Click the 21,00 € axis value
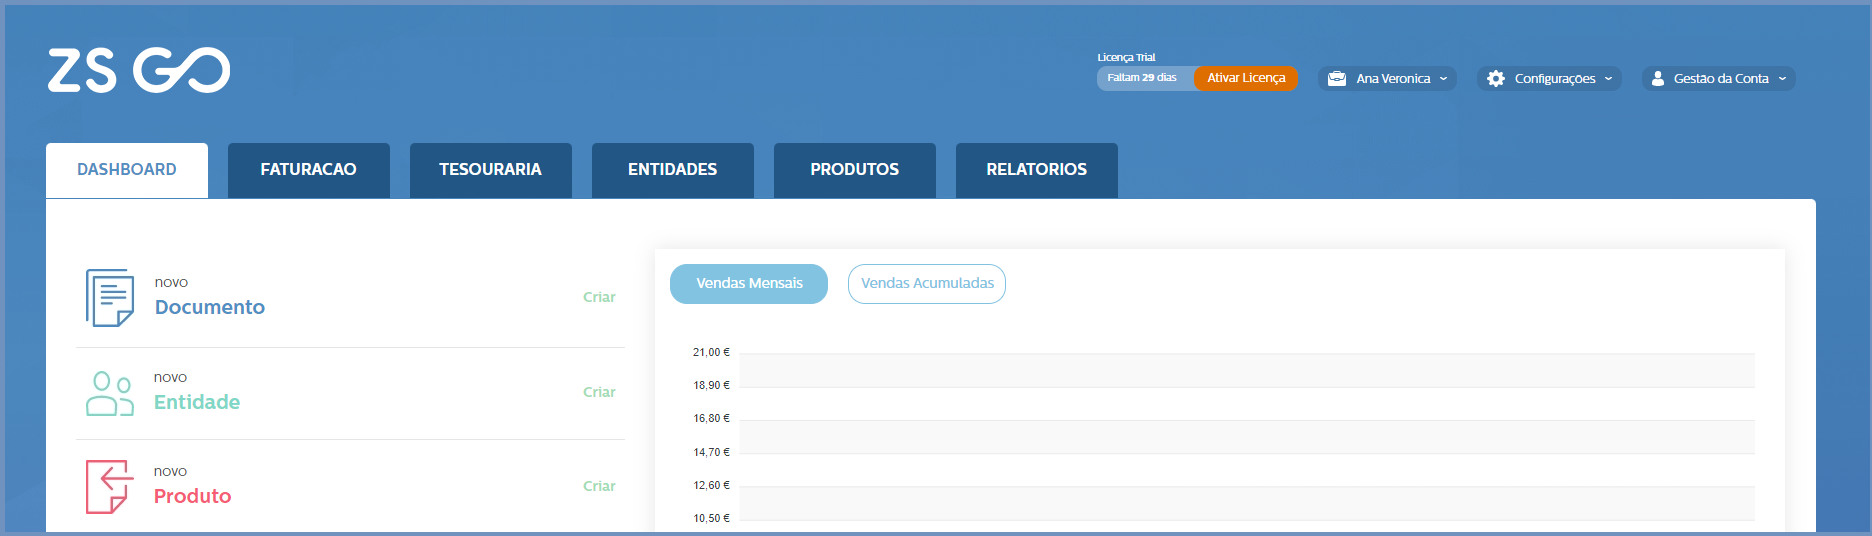Screen dimensions: 1872x536 pos(711,352)
